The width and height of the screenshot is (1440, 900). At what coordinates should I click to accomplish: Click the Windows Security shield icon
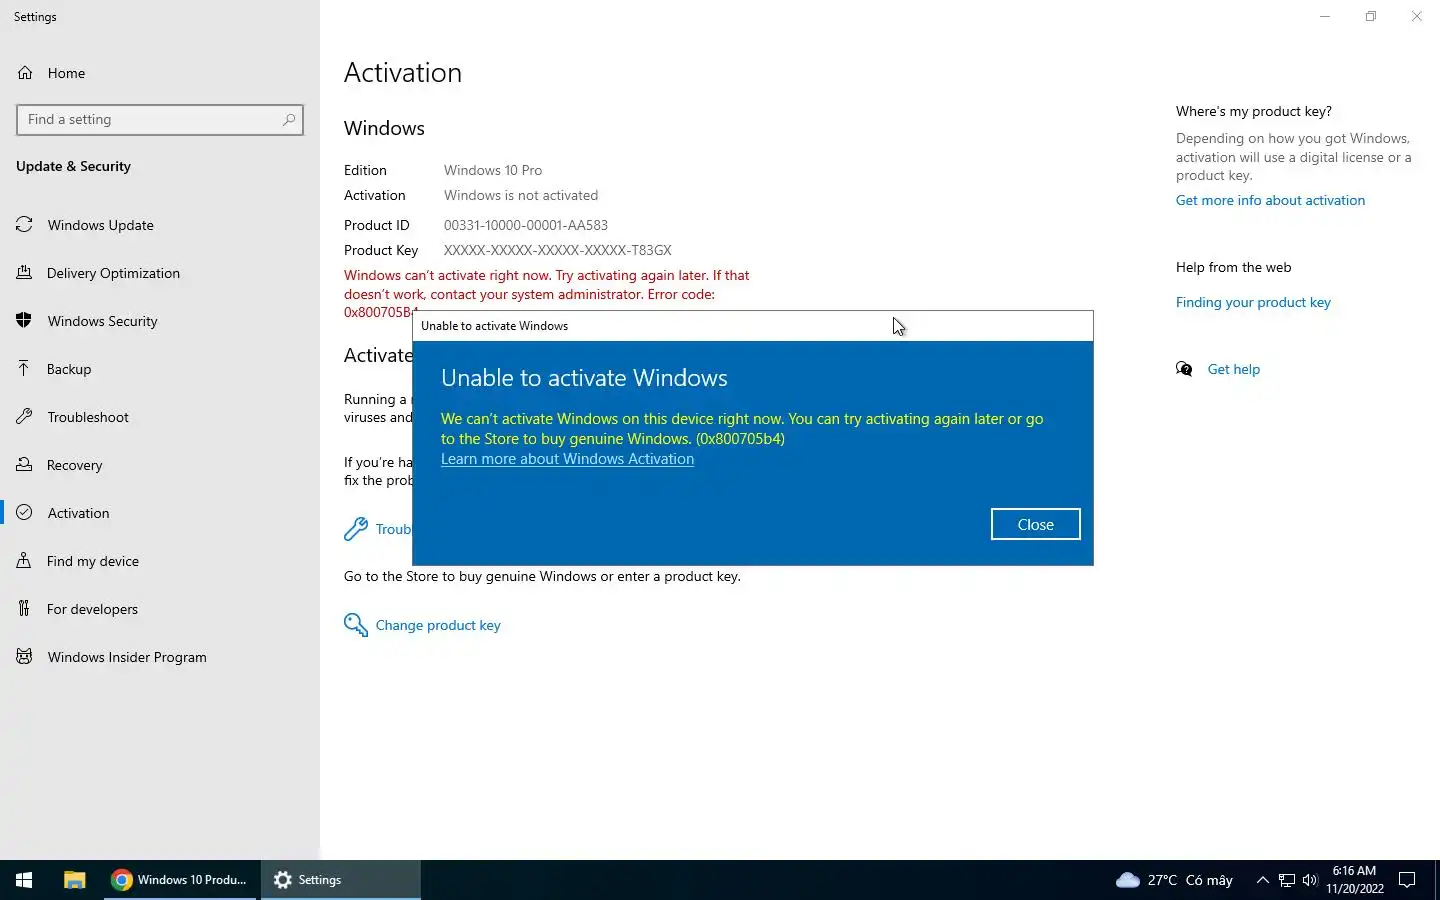(25, 321)
